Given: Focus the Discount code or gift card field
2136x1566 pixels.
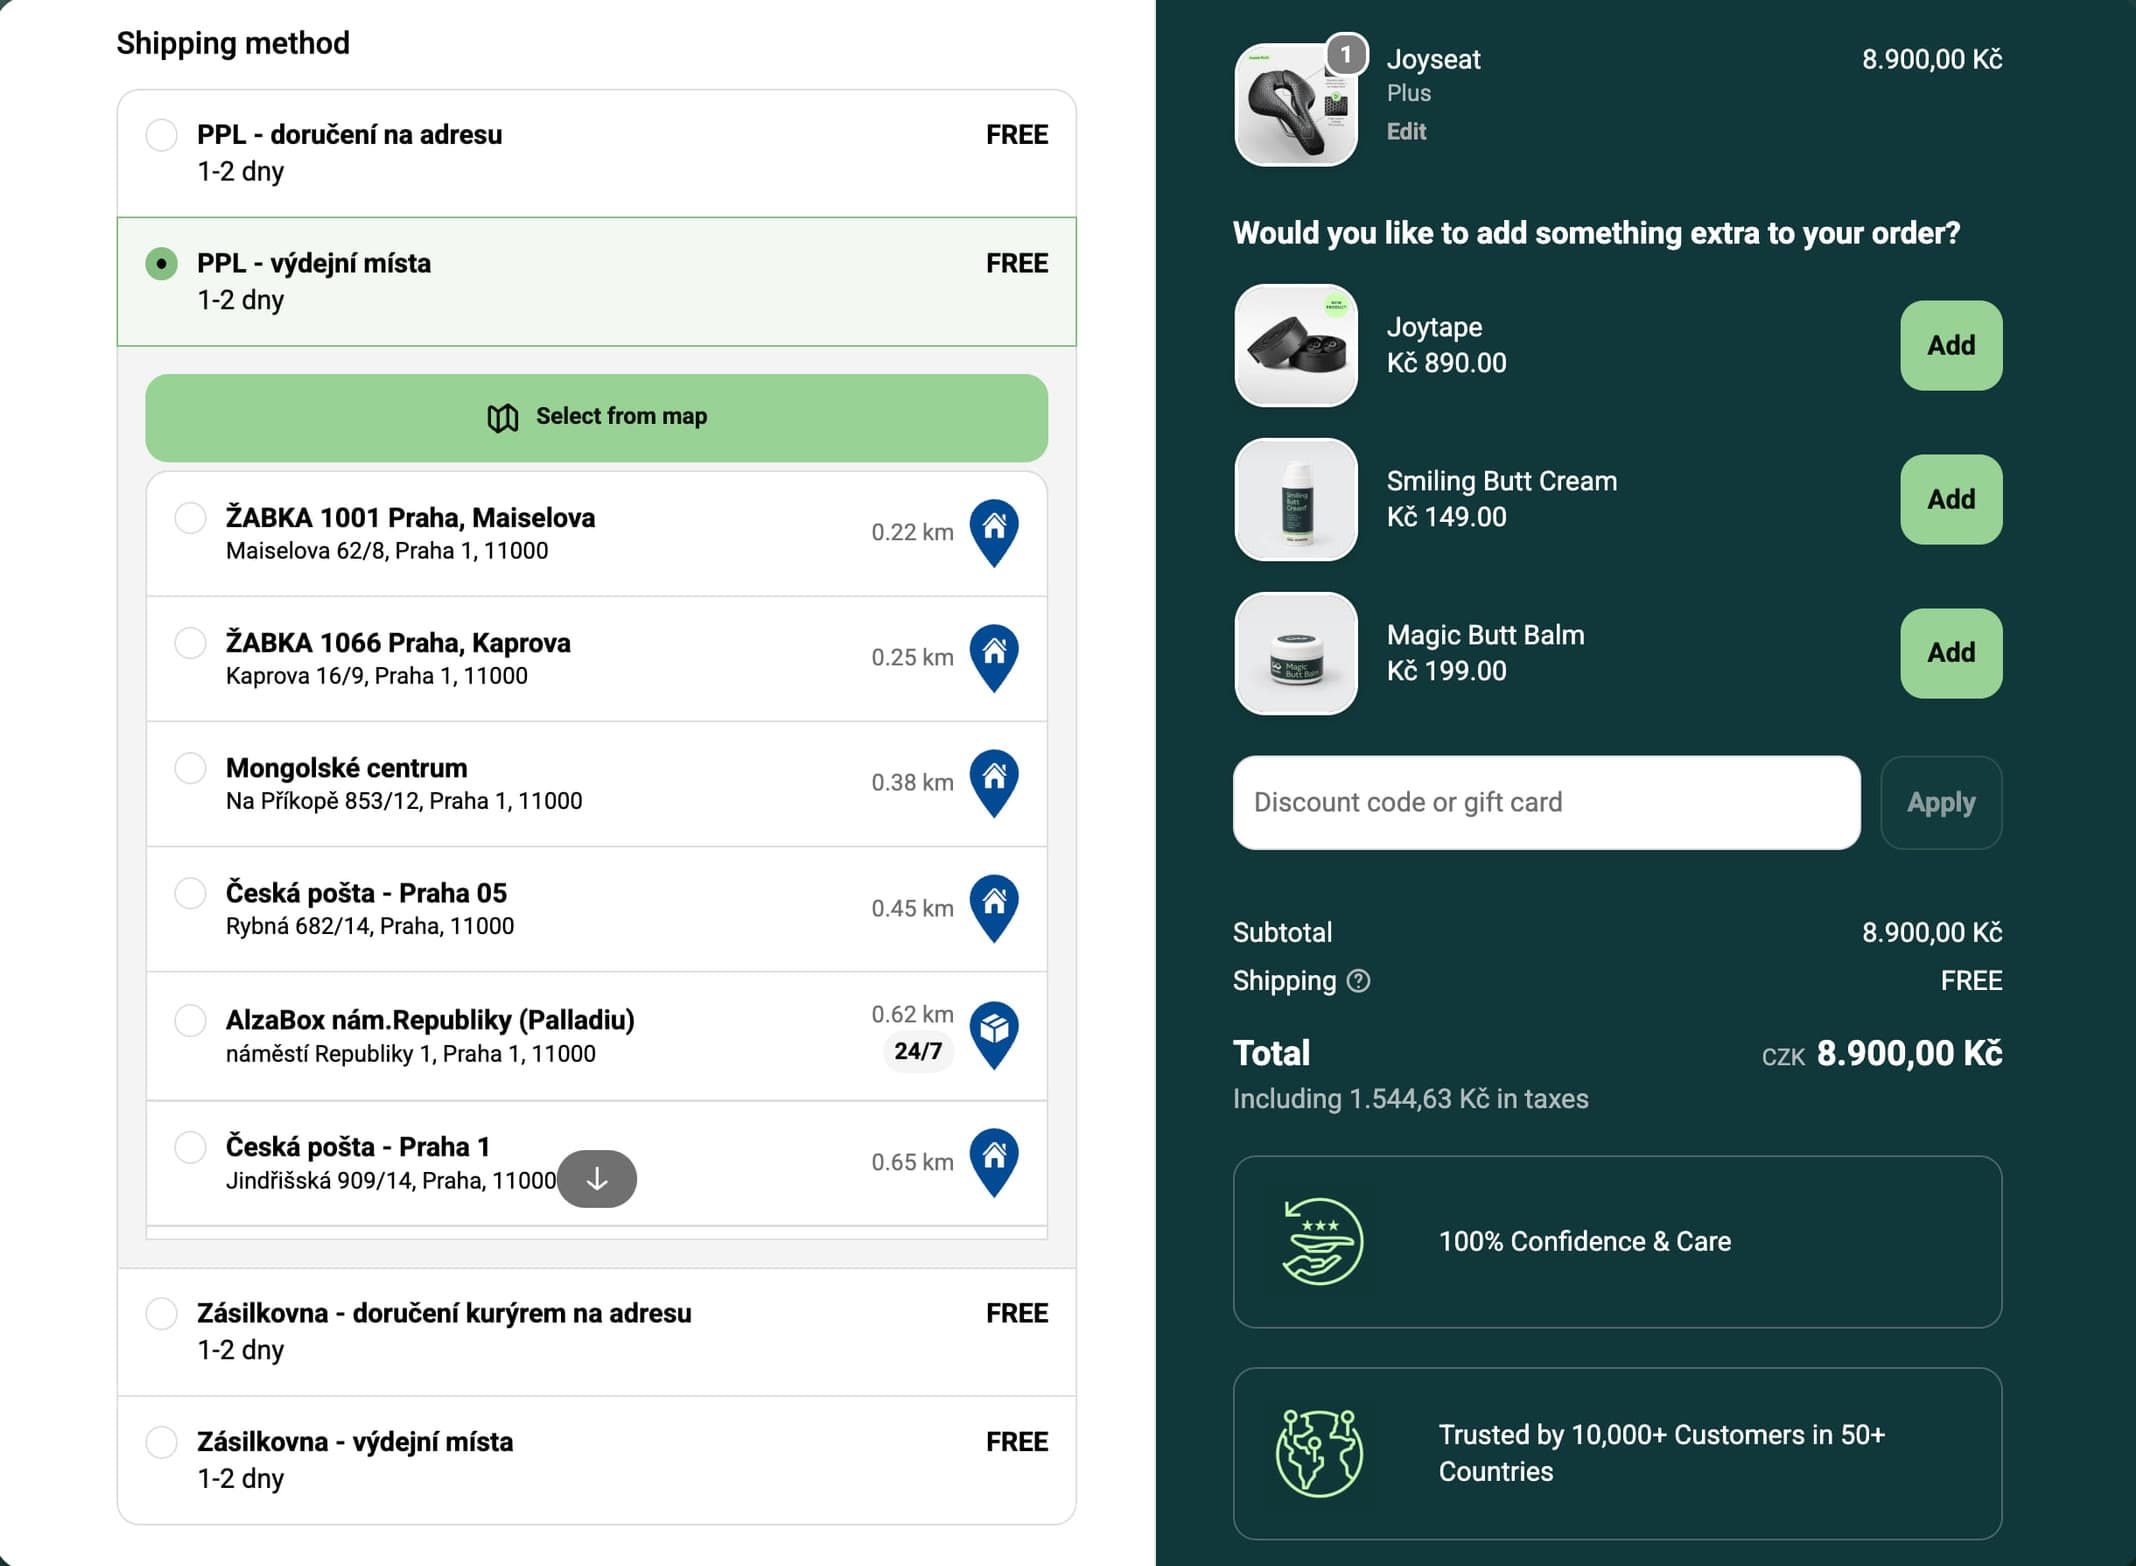Looking at the screenshot, I should [x=1546, y=802].
